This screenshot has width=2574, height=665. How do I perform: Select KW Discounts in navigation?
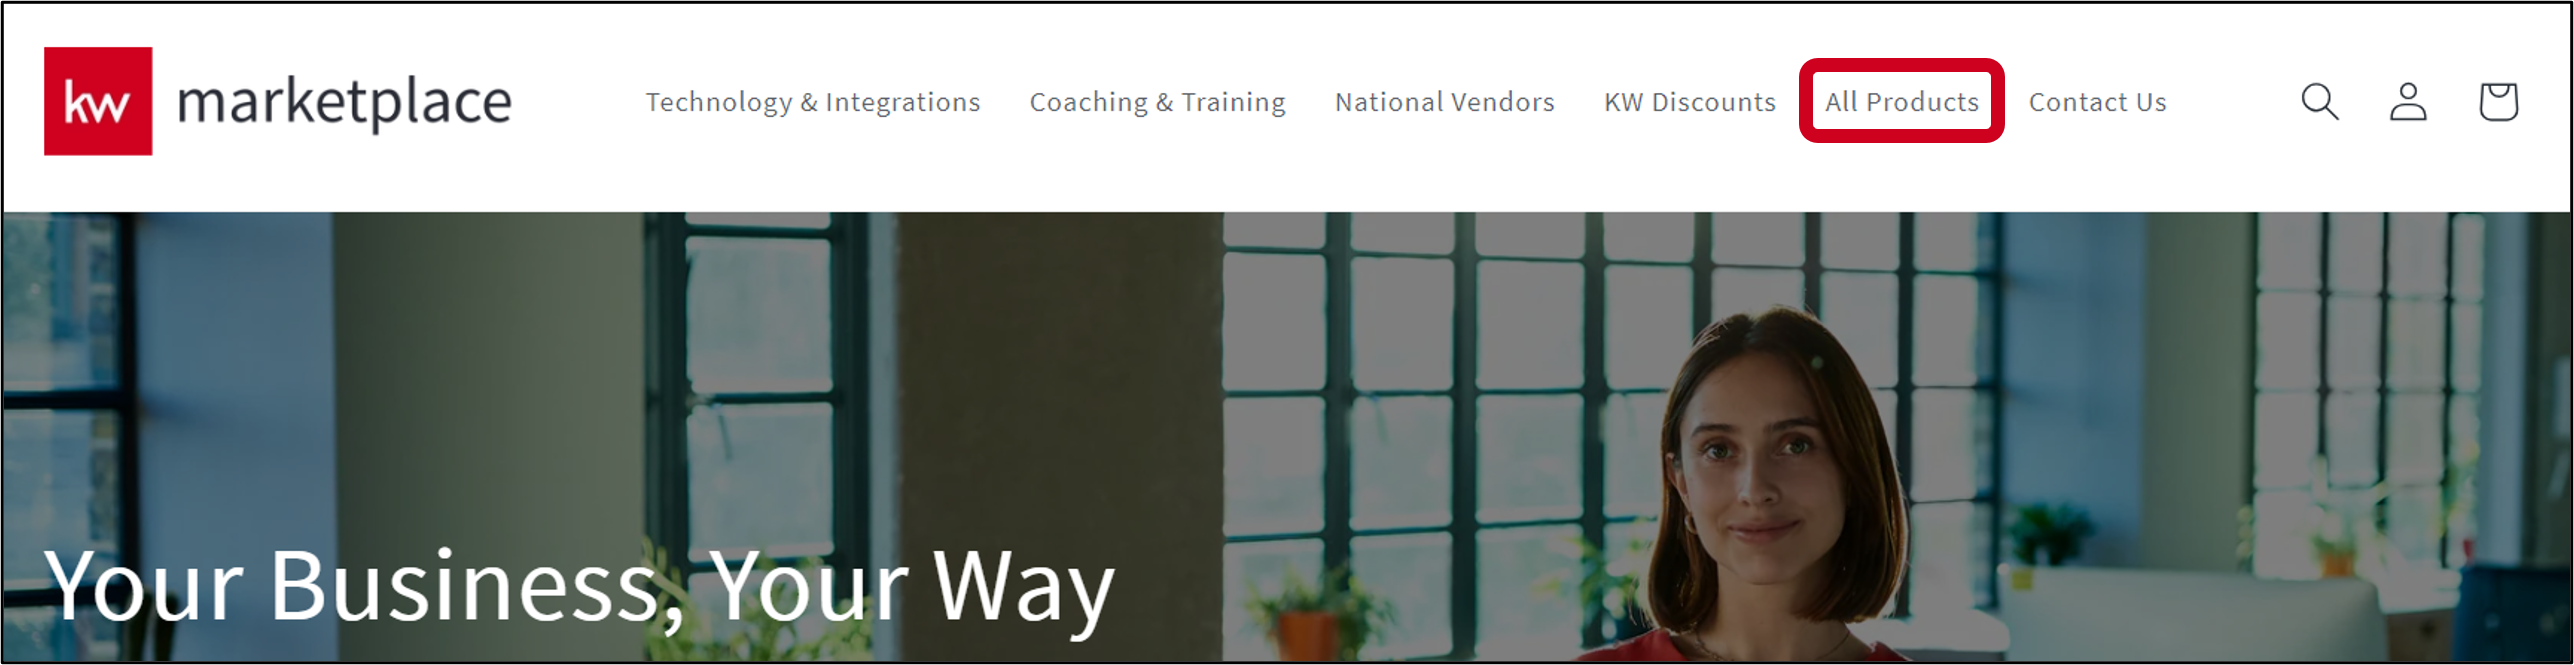coord(1690,102)
